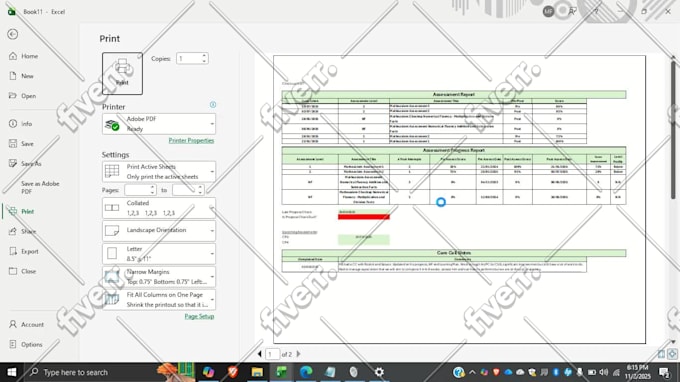Open the Collated dropdown

[x=159, y=208]
